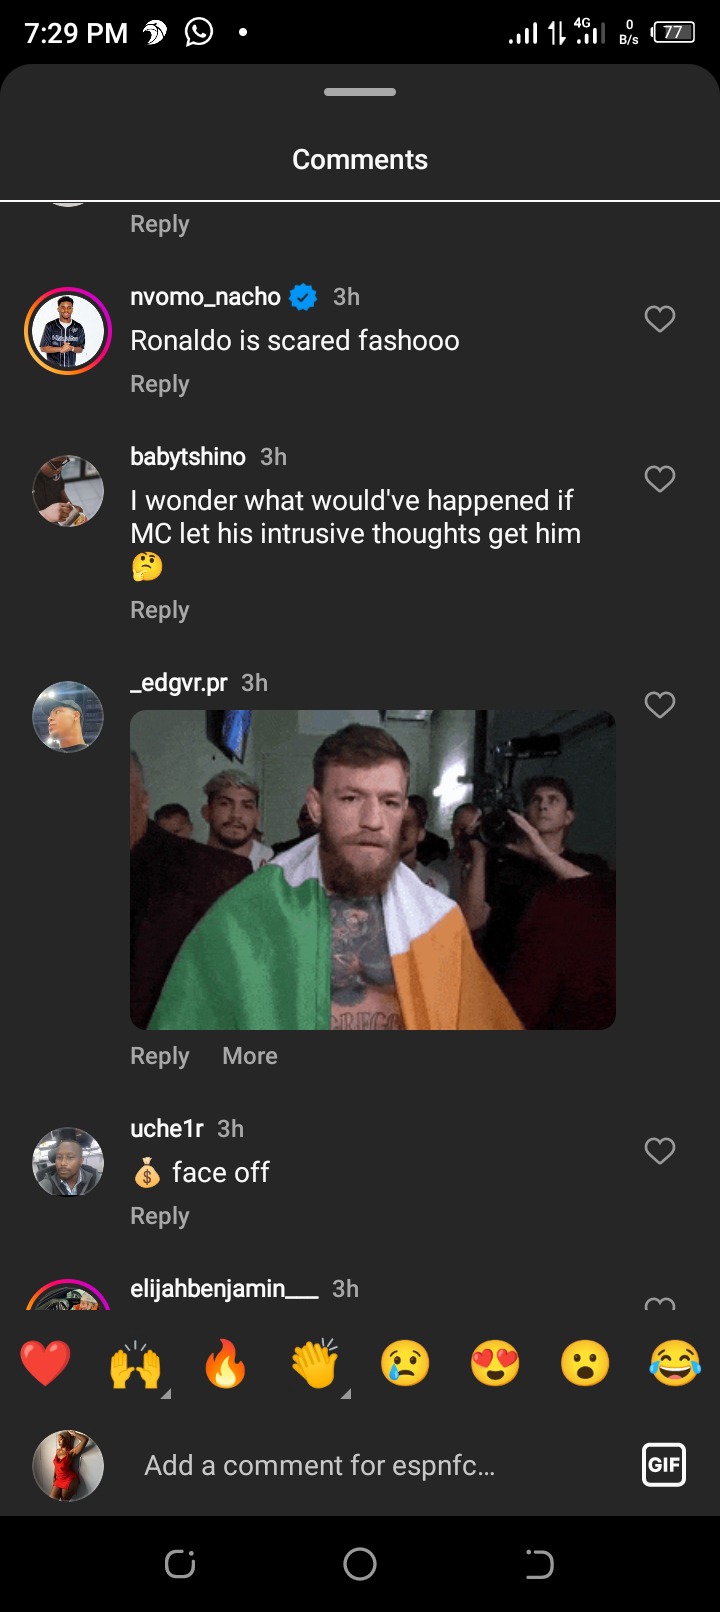
Task: Open the GIF picker in the comment bar
Action: pyautogui.click(x=664, y=1466)
